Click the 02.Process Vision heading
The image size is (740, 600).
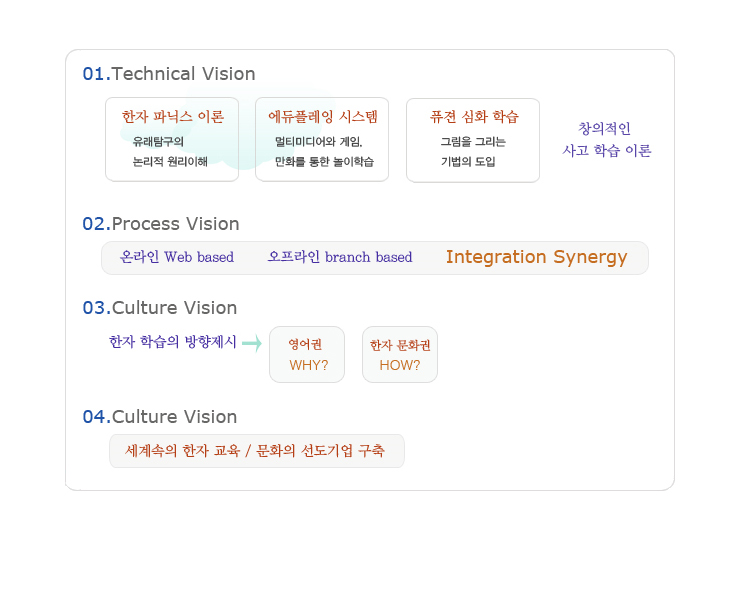161,224
